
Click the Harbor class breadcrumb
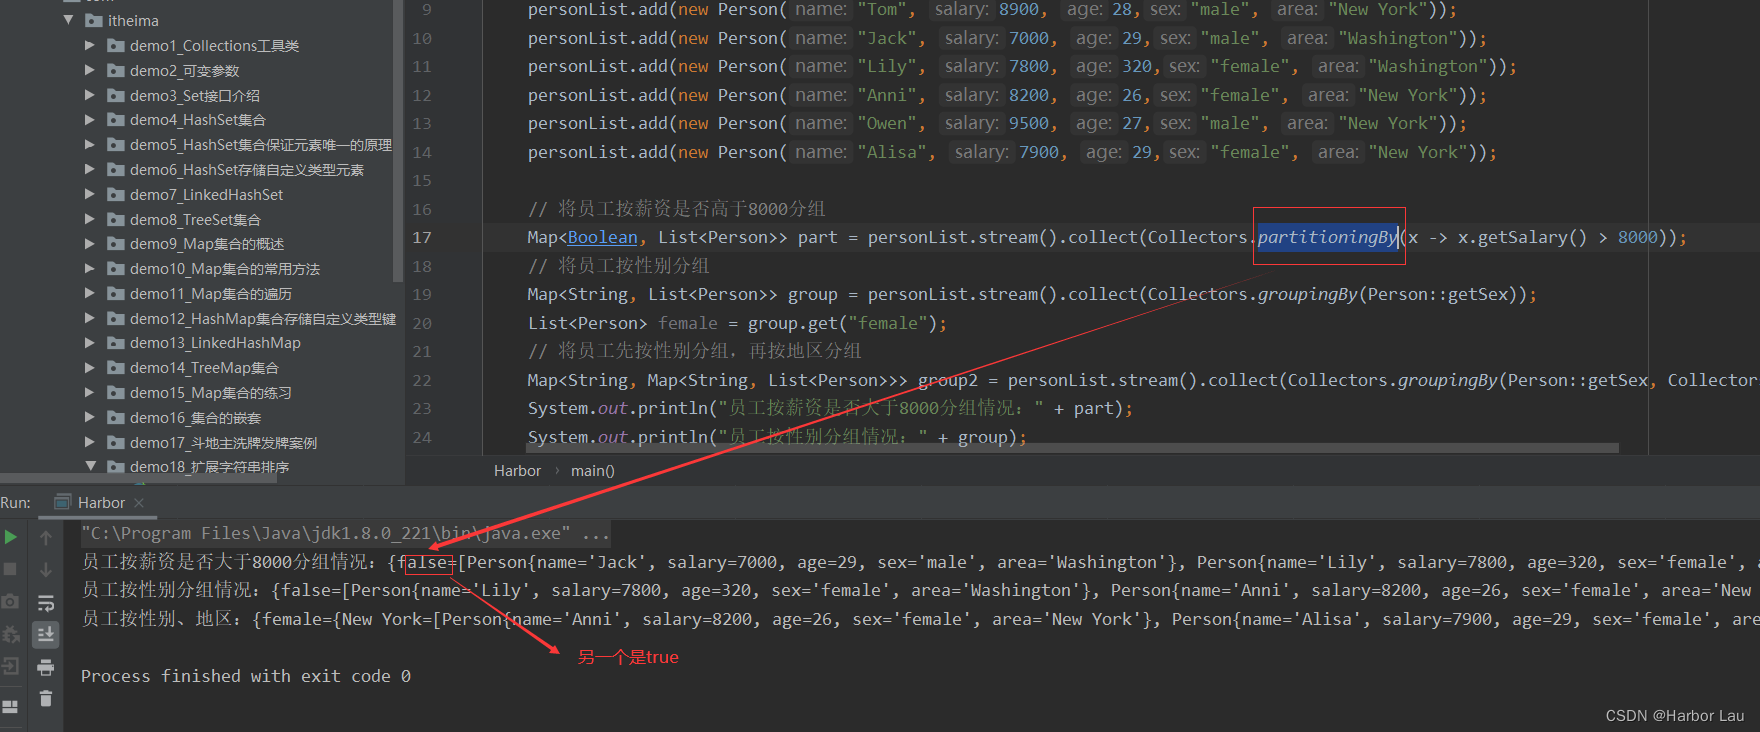[x=517, y=470]
